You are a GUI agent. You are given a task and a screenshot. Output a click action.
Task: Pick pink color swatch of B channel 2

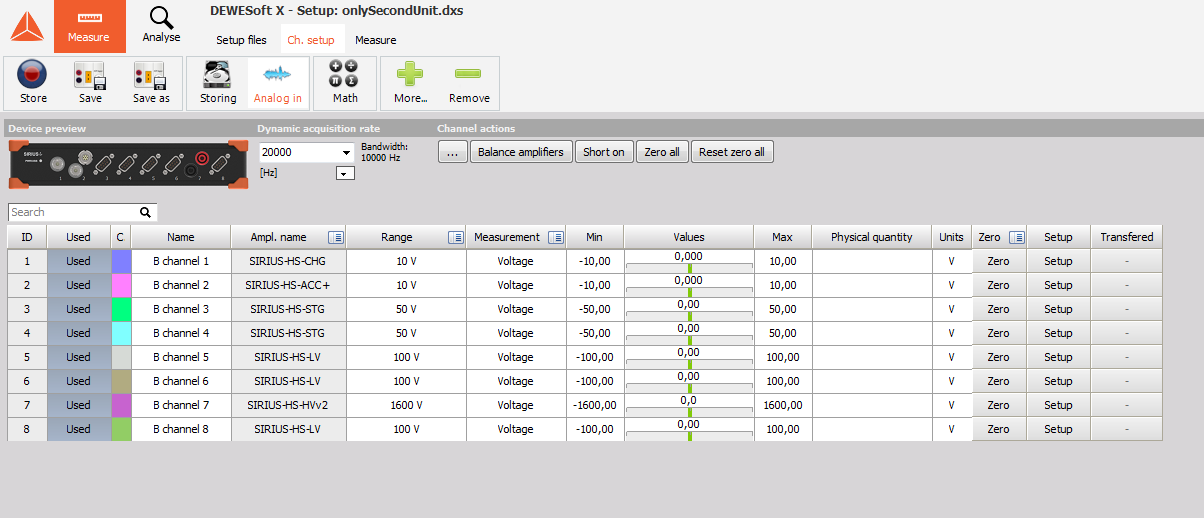pyautogui.click(x=121, y=285)
